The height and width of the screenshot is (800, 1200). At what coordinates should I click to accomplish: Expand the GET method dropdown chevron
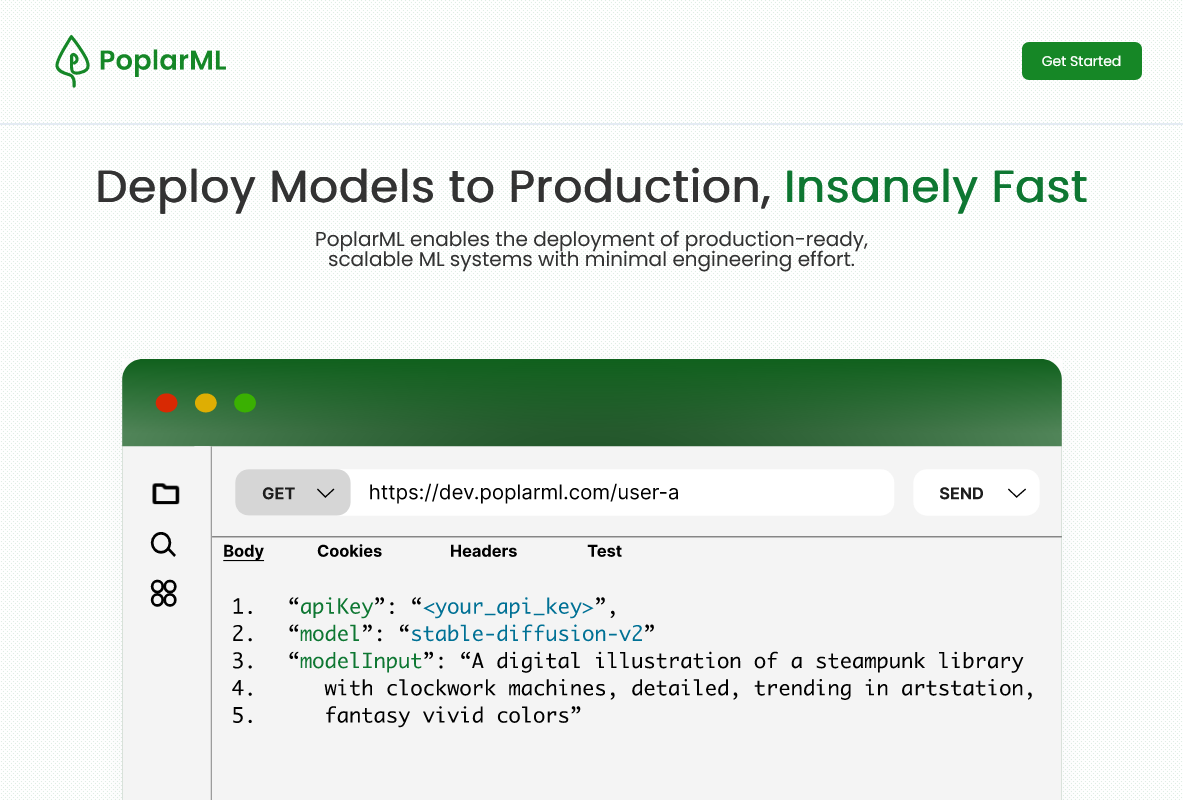325,493
